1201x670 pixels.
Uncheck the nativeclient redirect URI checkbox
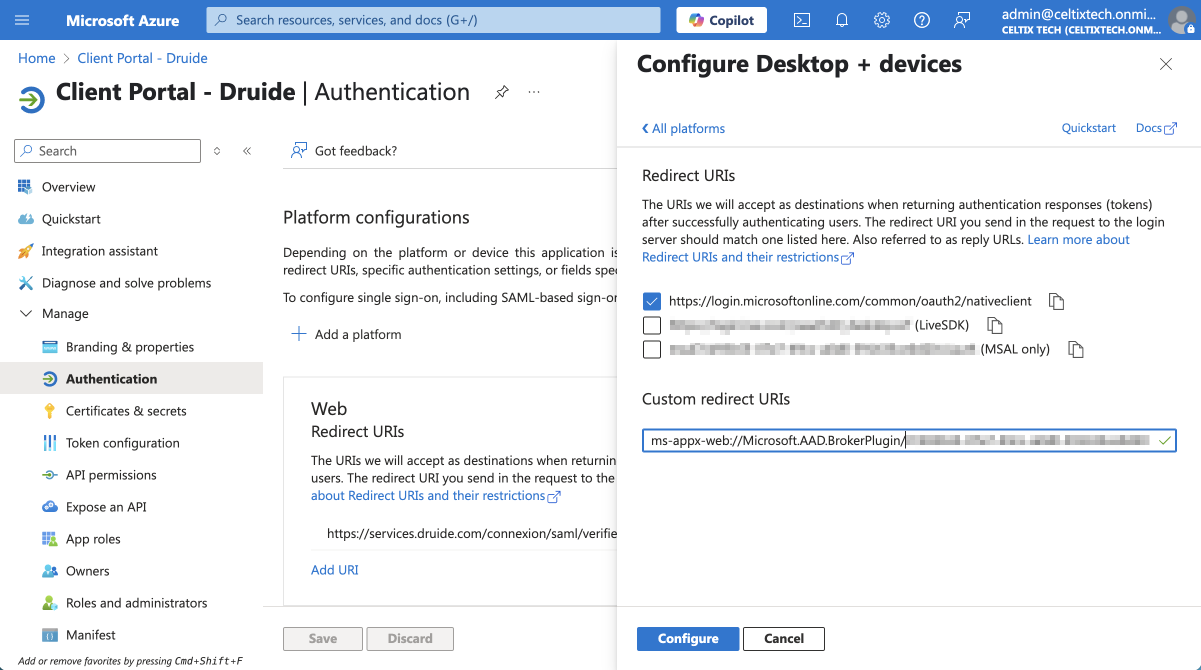pos(652,301)
